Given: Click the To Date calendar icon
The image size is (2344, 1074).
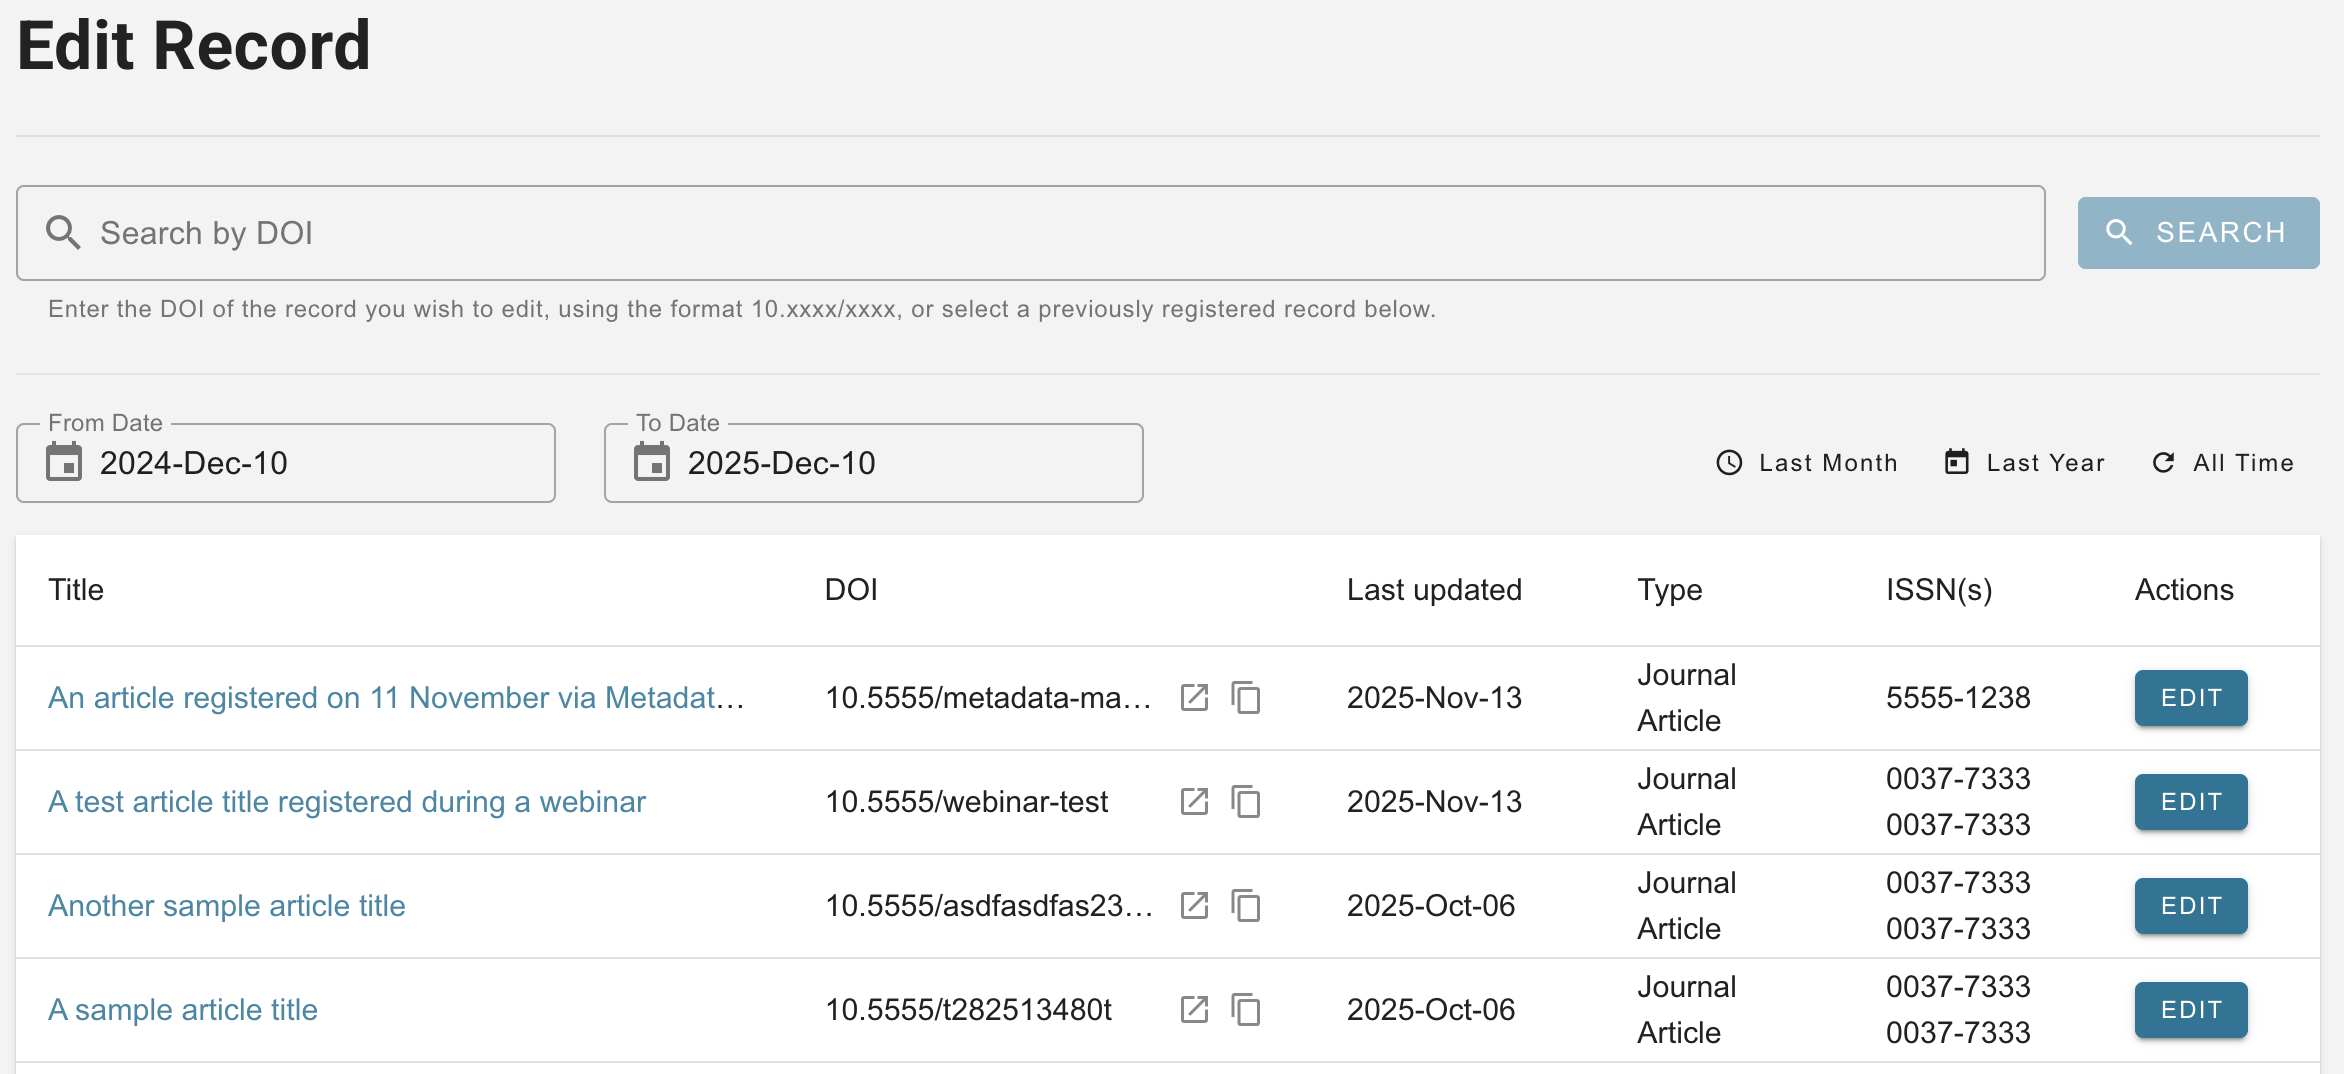Looking at the screenshot, I should coord(652,462).
